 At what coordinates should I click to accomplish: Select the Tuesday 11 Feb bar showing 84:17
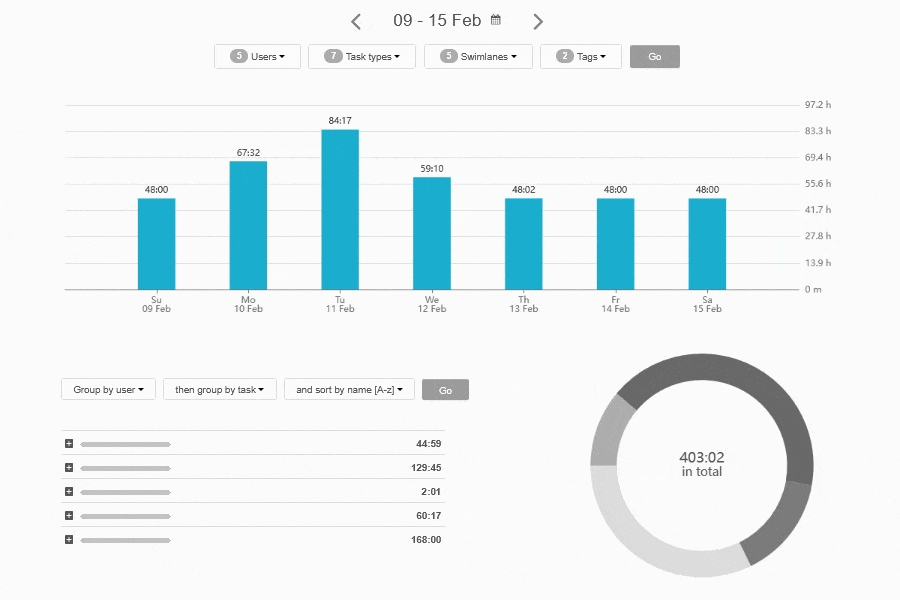(339, 210)
